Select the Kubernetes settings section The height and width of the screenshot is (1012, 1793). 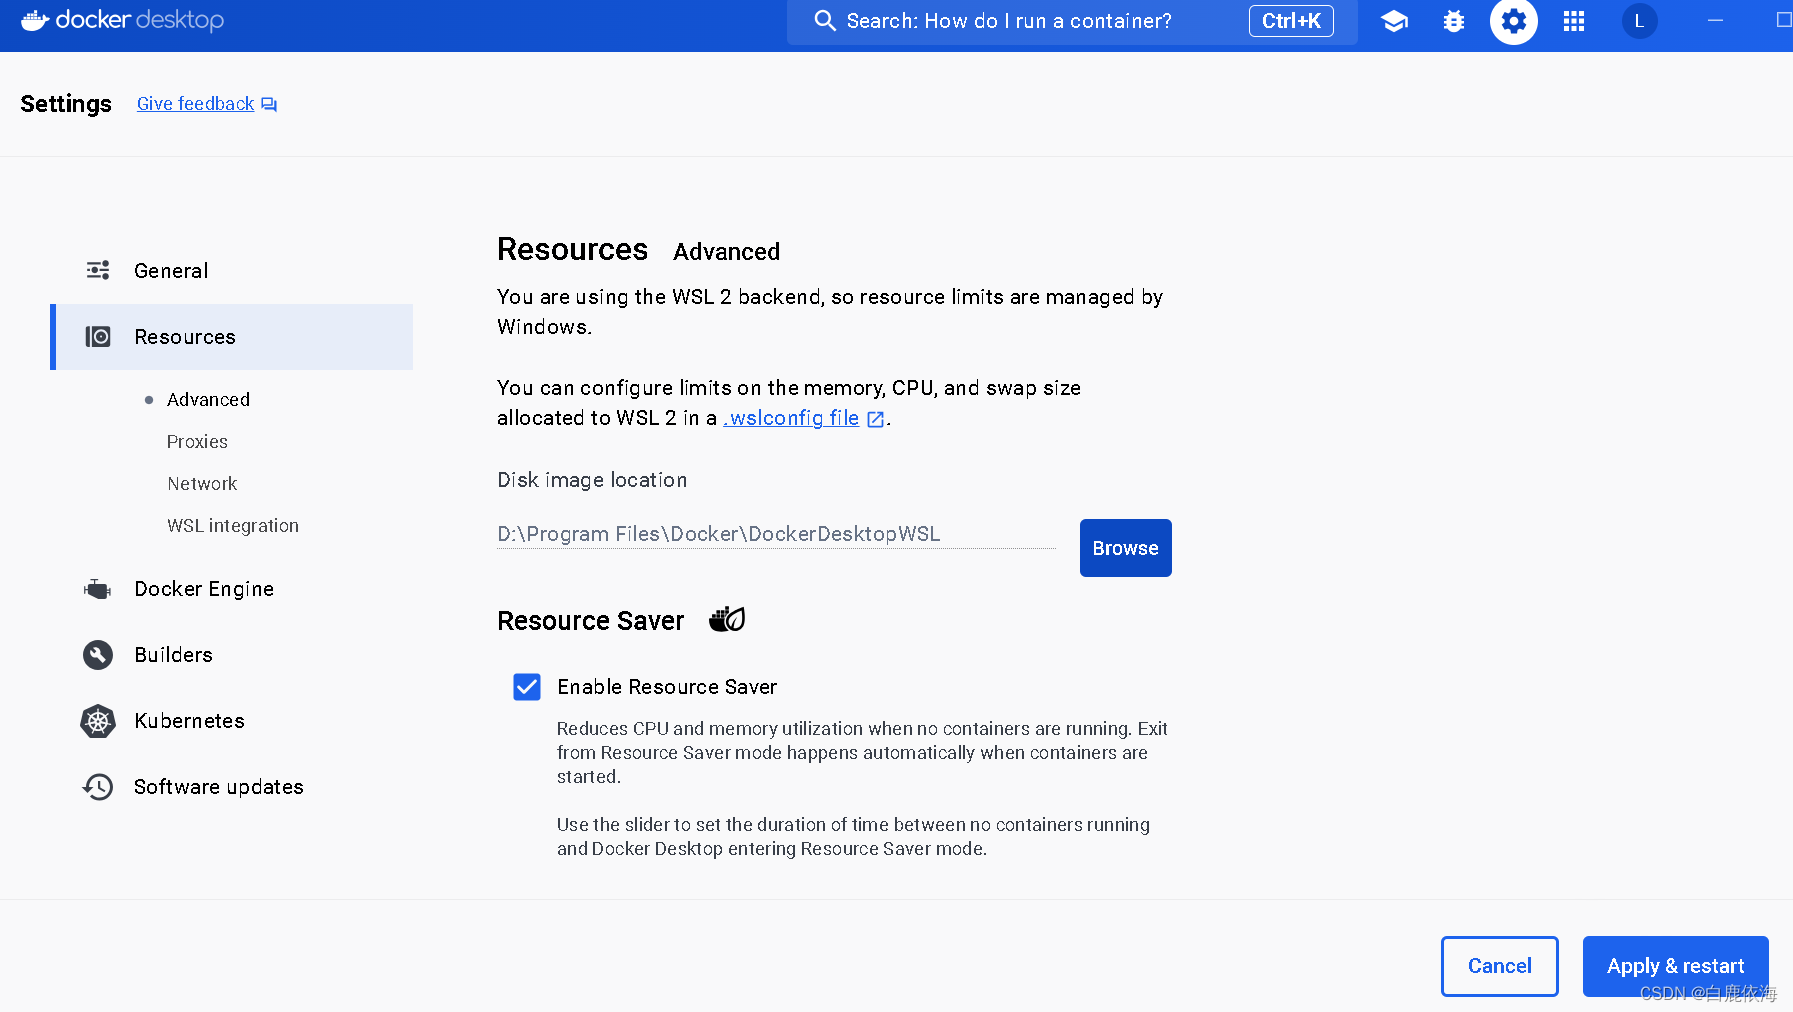point(189,720)
